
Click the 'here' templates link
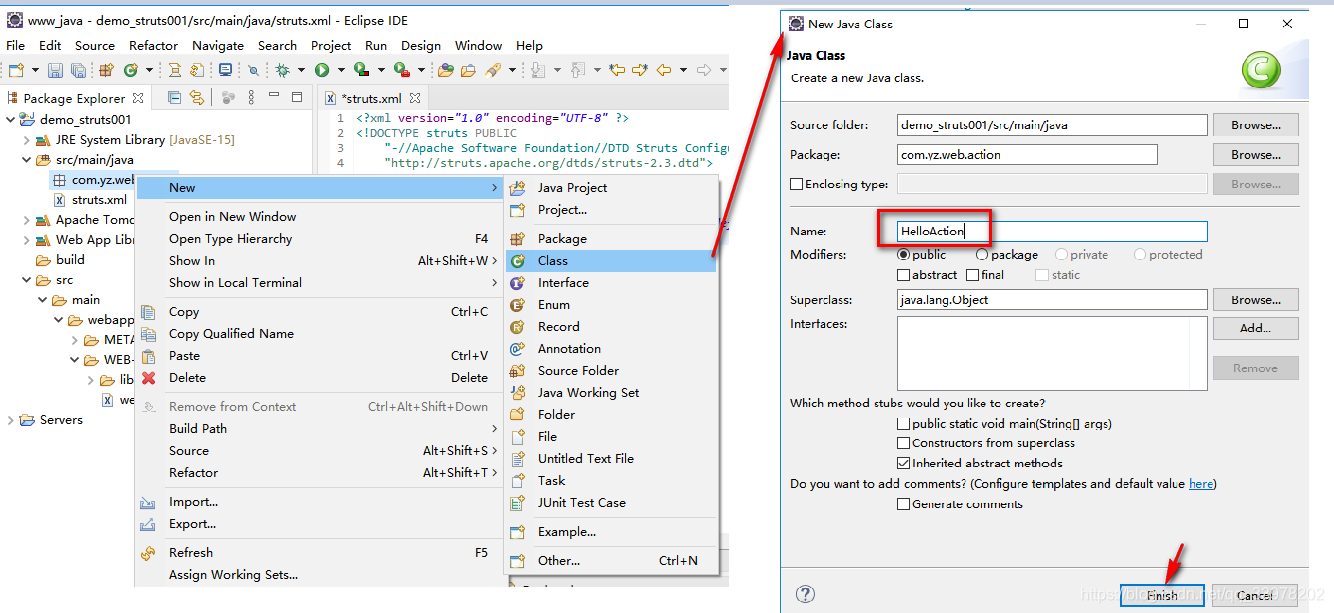point(1201,484)
